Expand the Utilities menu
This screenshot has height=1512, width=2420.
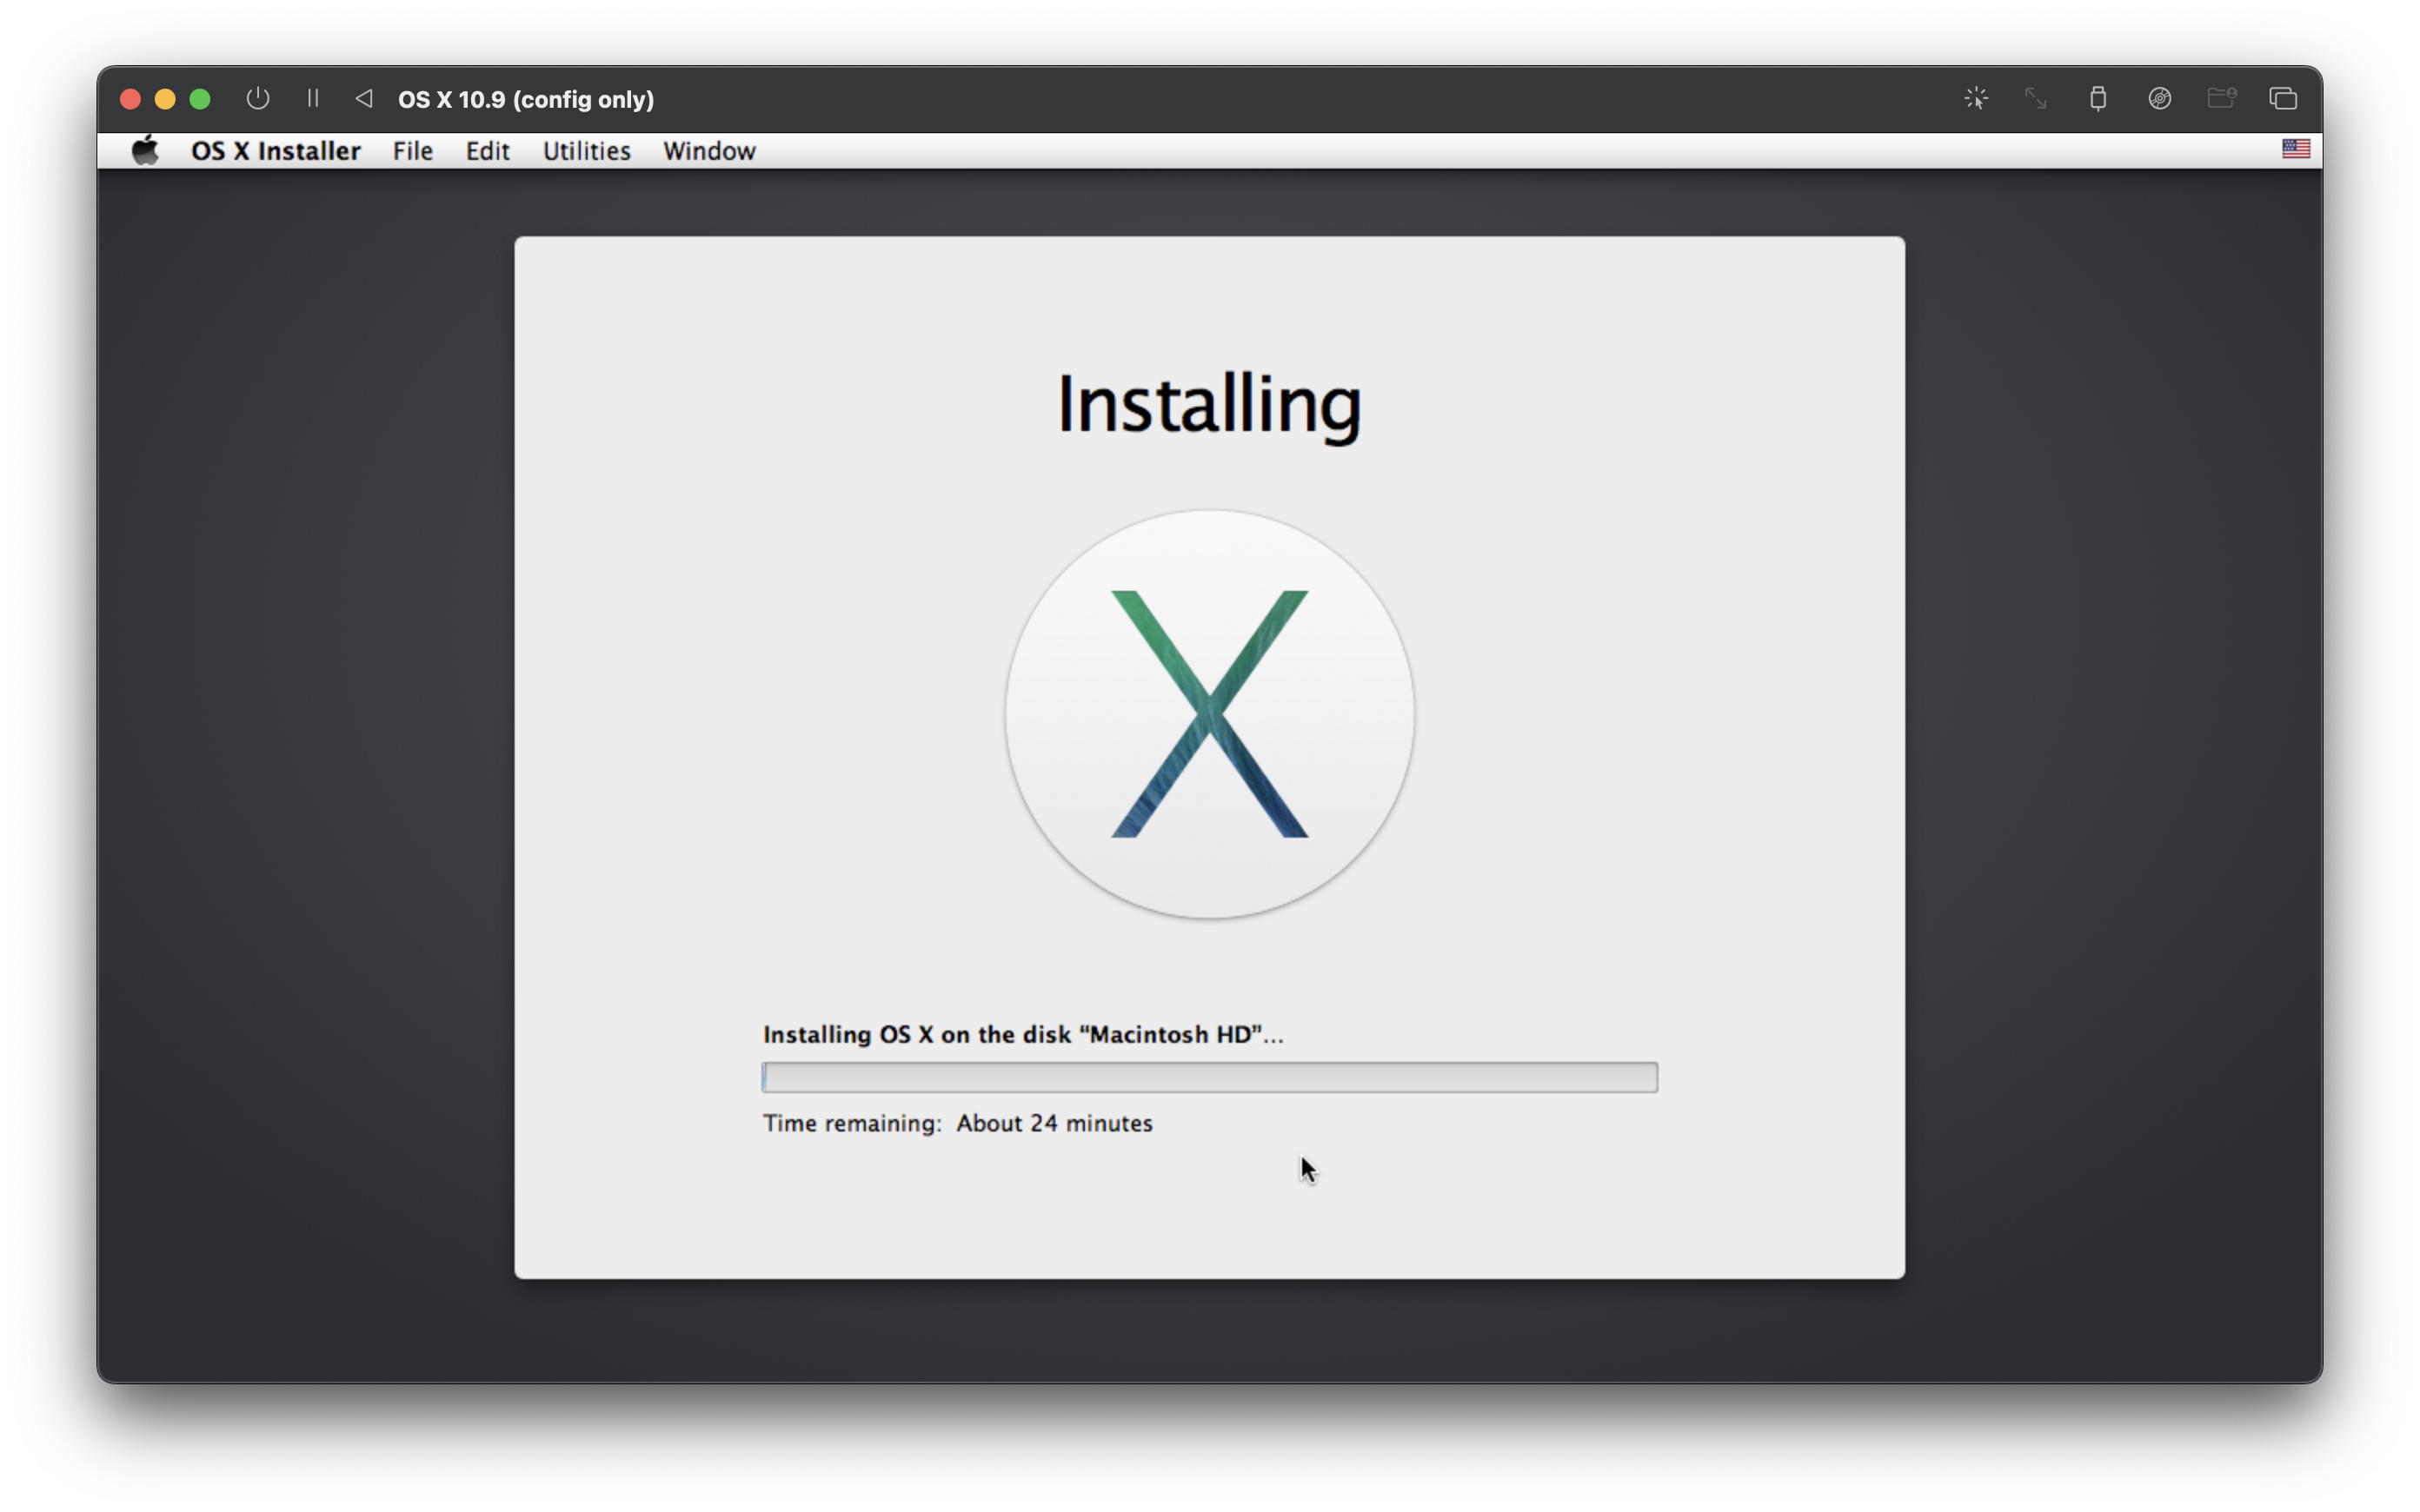coord(586,151)
